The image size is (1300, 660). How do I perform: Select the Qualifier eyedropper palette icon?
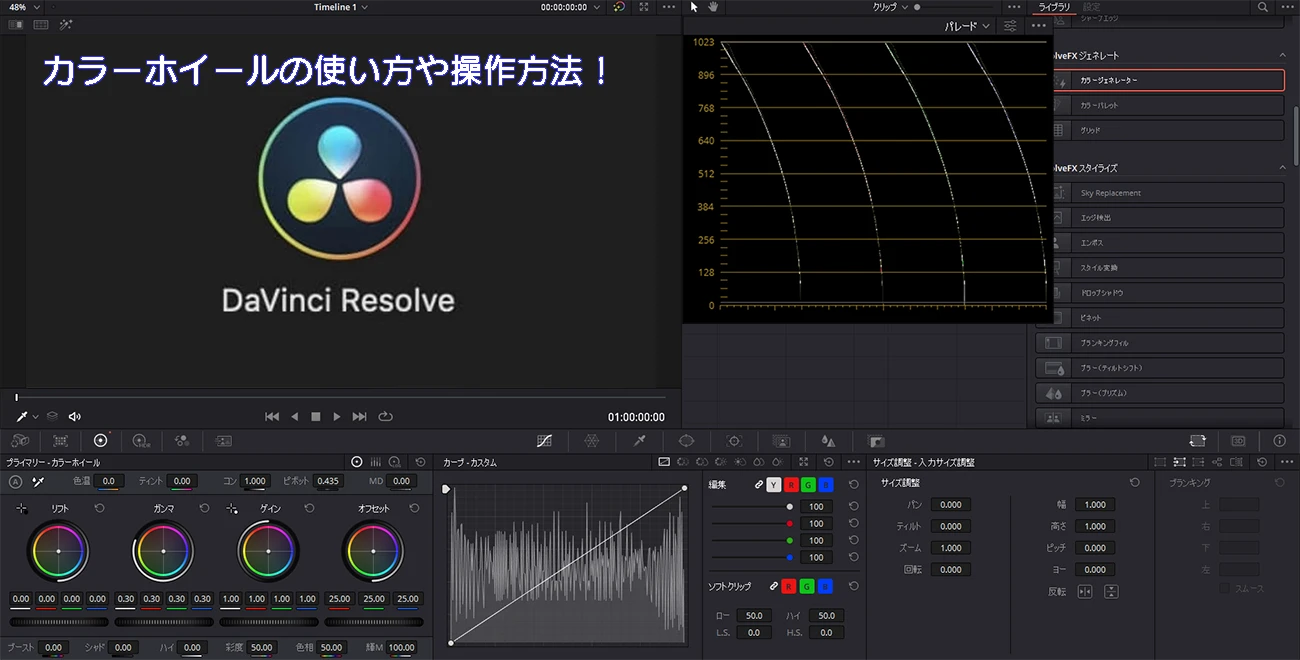point(639,440)
